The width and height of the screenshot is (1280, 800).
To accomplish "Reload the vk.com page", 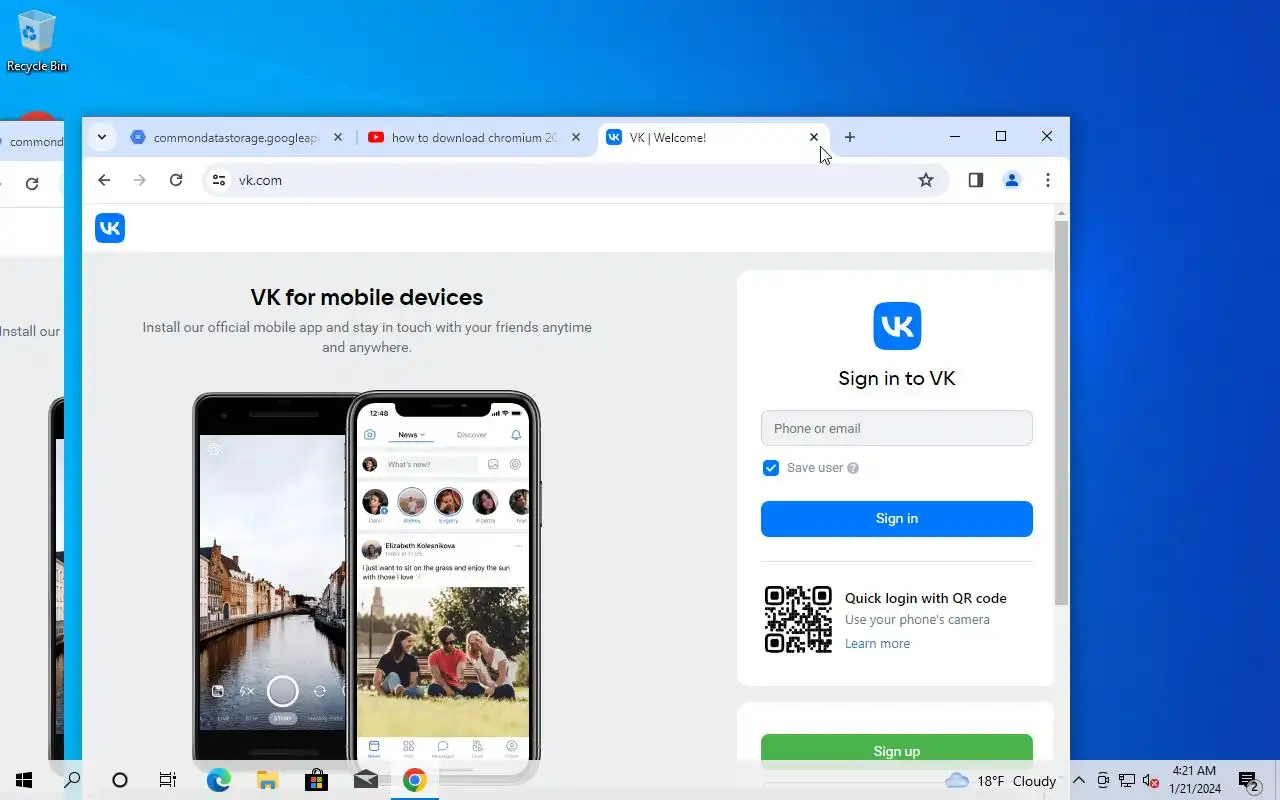I will tap(176, 180).
